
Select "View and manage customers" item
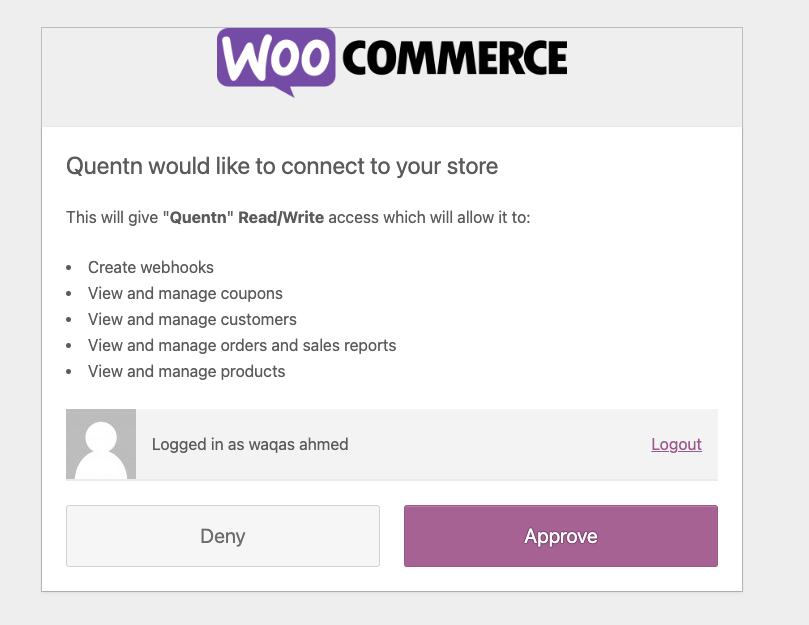tap(192, 319)
